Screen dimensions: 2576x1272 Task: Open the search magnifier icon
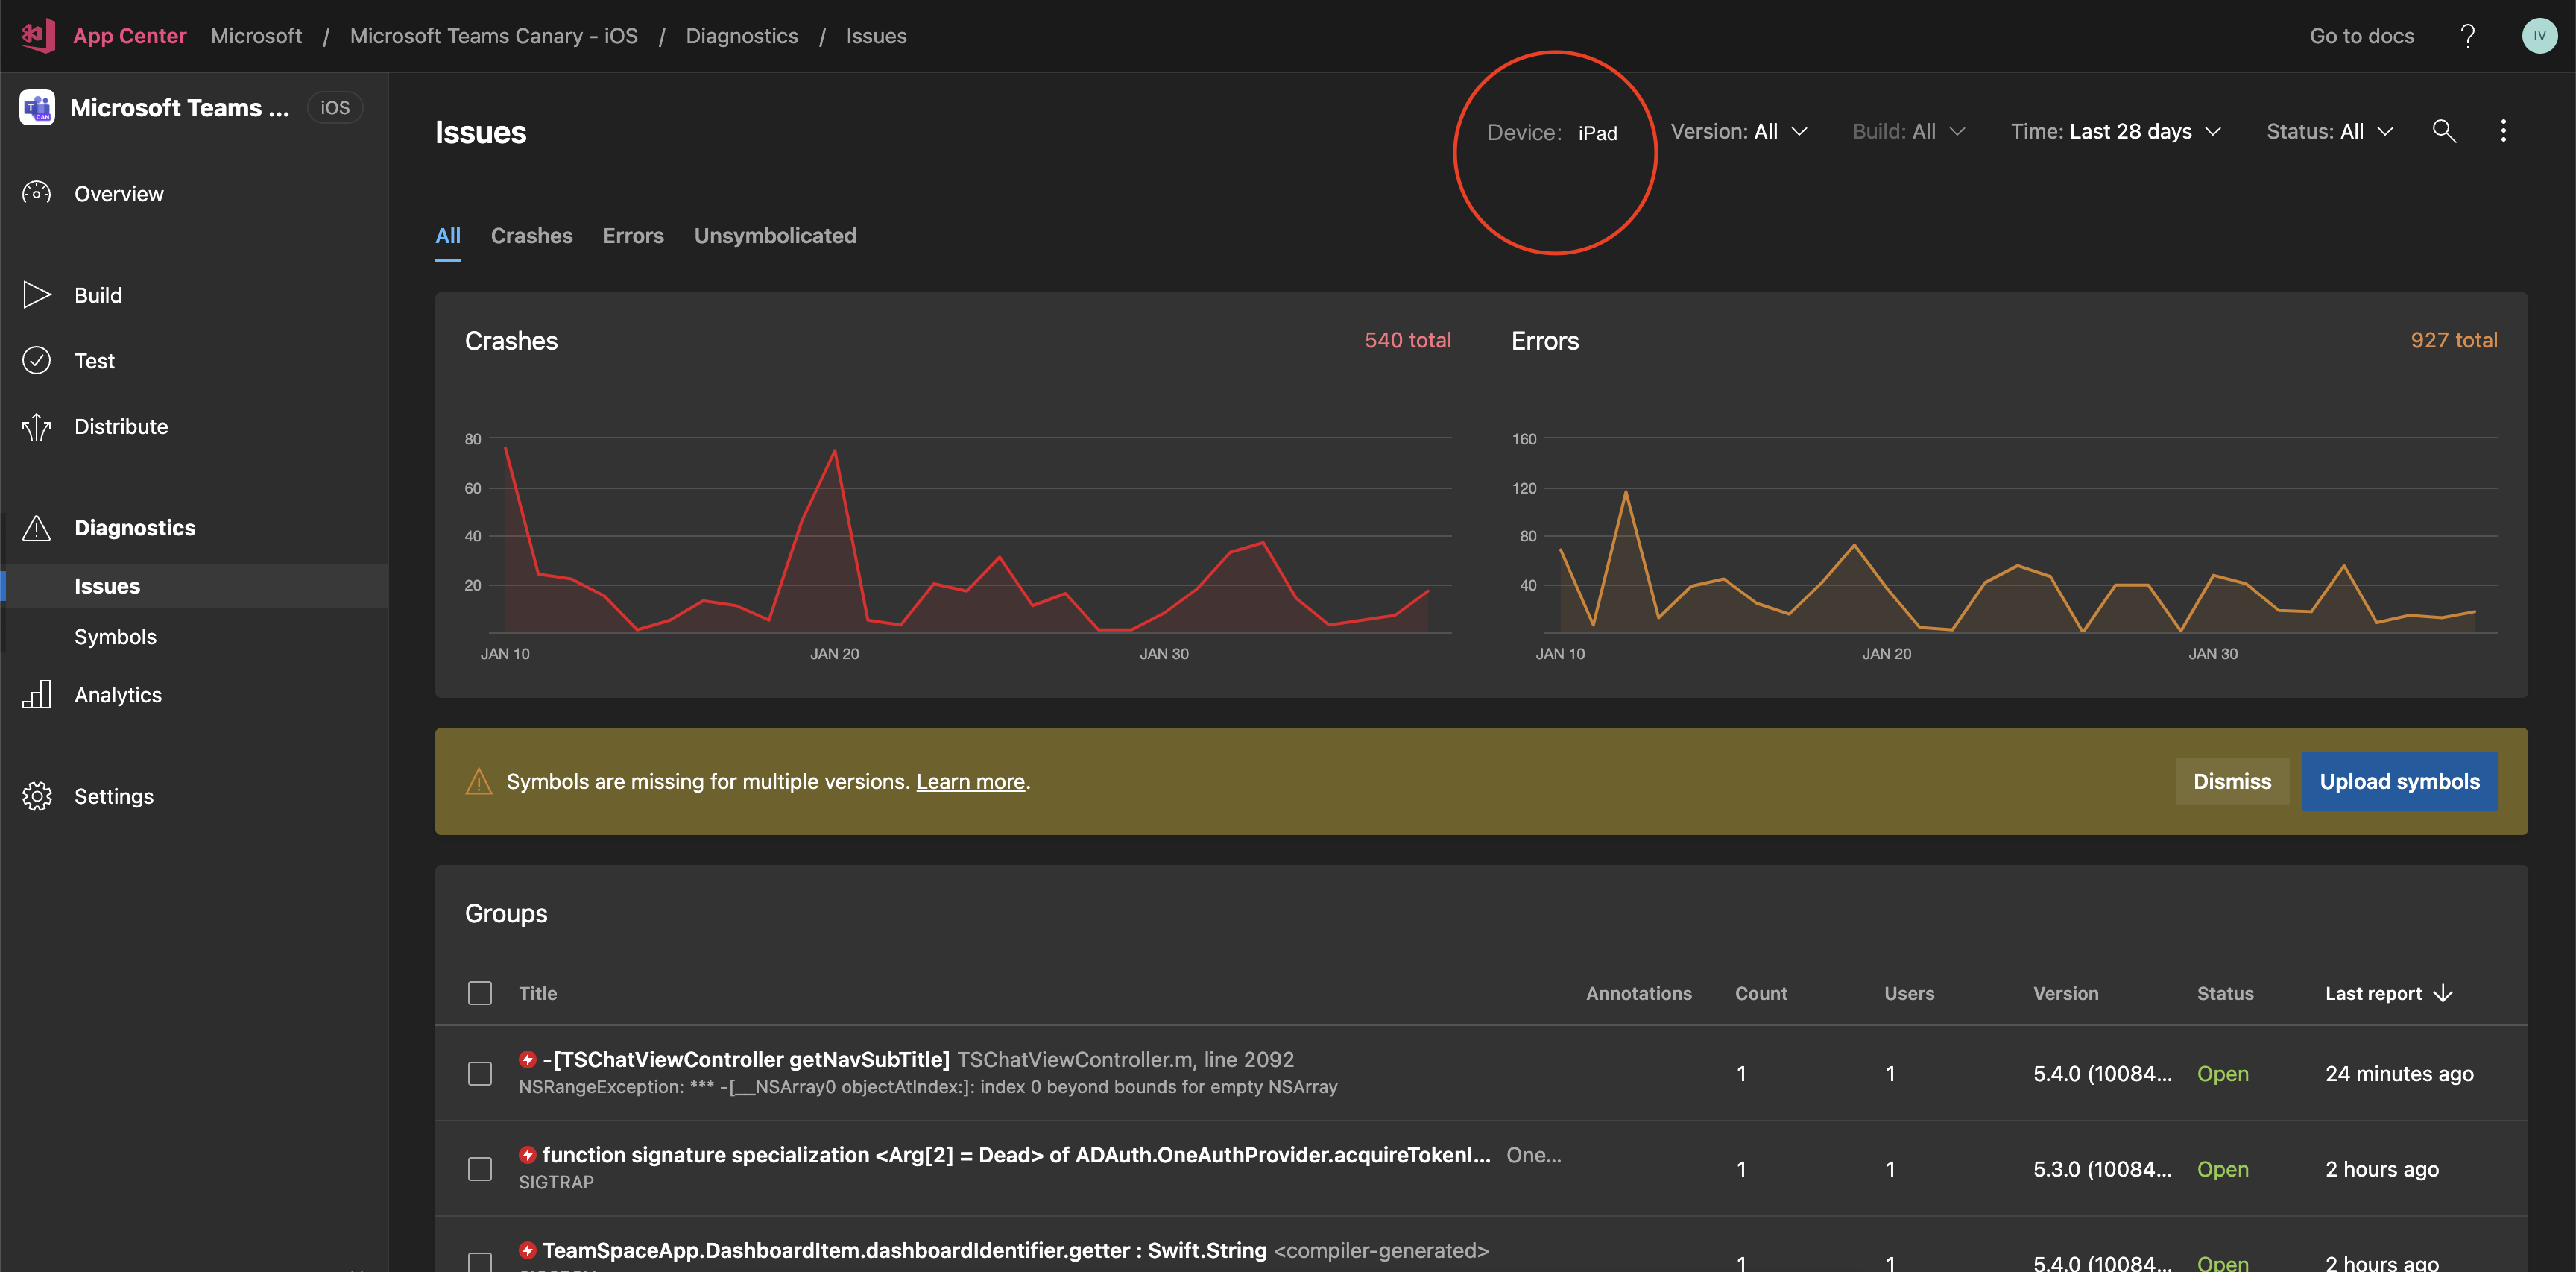[x=2443, y=131]
